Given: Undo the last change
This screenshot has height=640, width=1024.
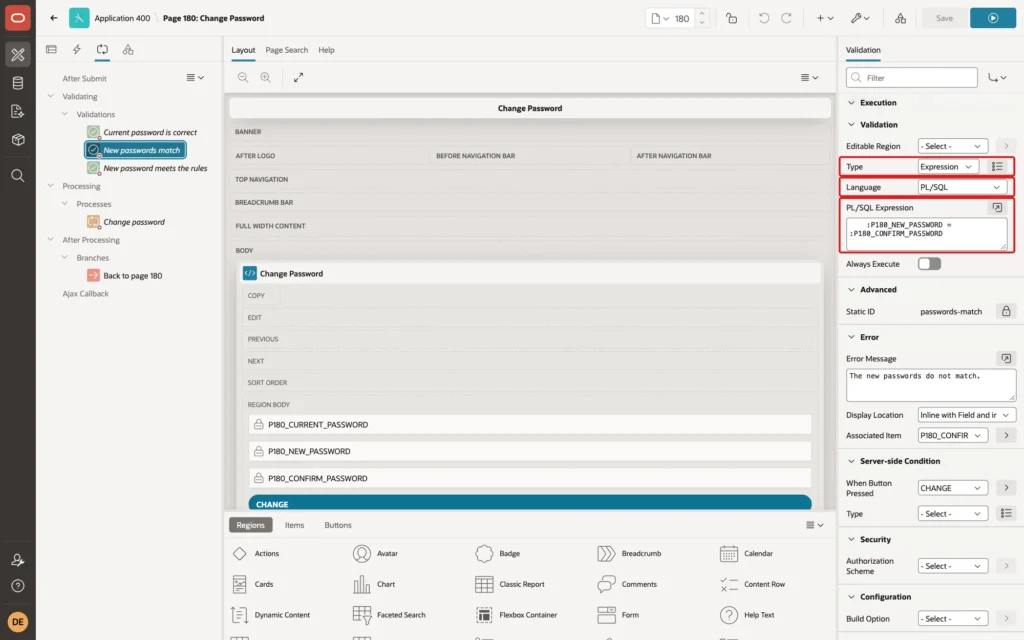Looking at the screenshot, I should pos(763,18).
